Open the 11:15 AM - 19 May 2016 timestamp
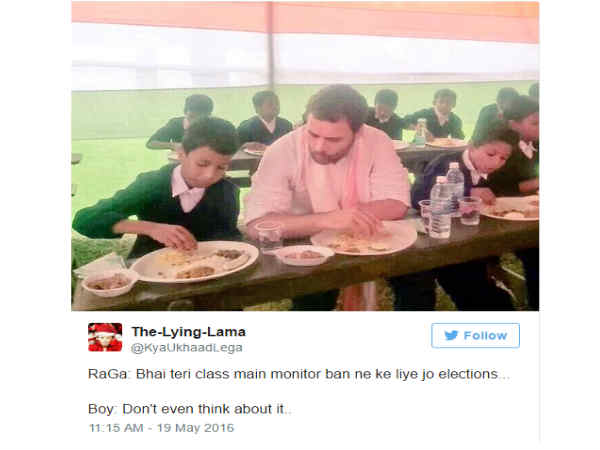 (161, 428)
